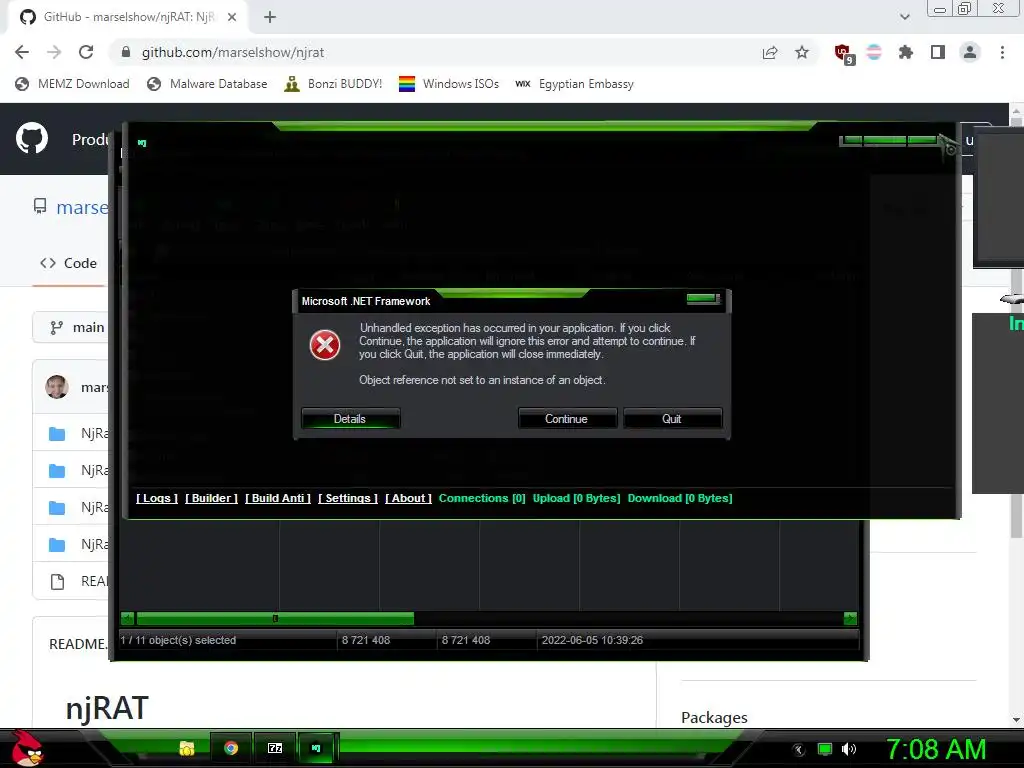Bookmark this page with the star icon
This screenshot has height=768, width=1024.
tap(802, 52)
